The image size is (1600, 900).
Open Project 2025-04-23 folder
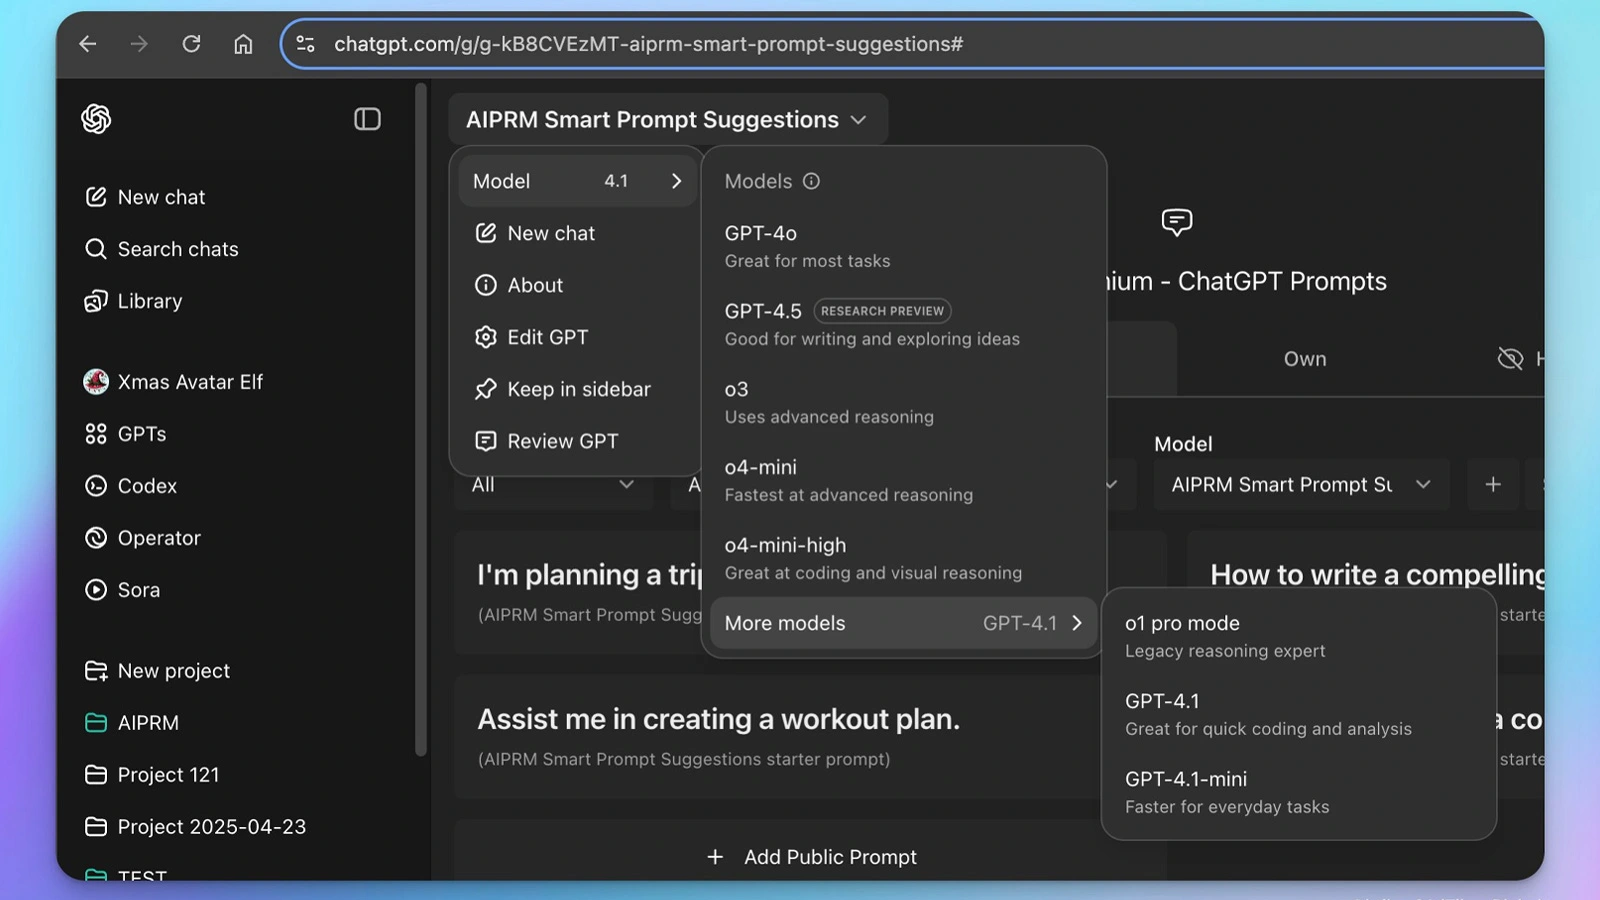(196, 827)
